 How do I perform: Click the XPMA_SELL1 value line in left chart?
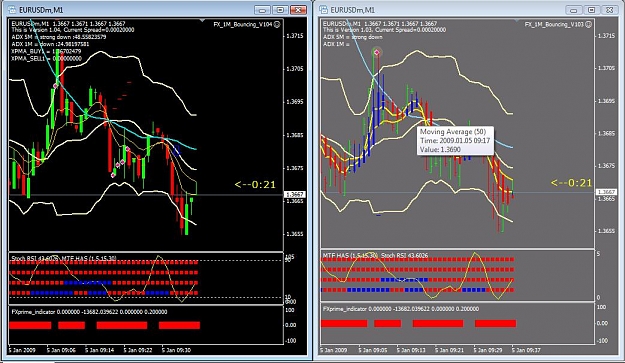click(x=47, y=59)
